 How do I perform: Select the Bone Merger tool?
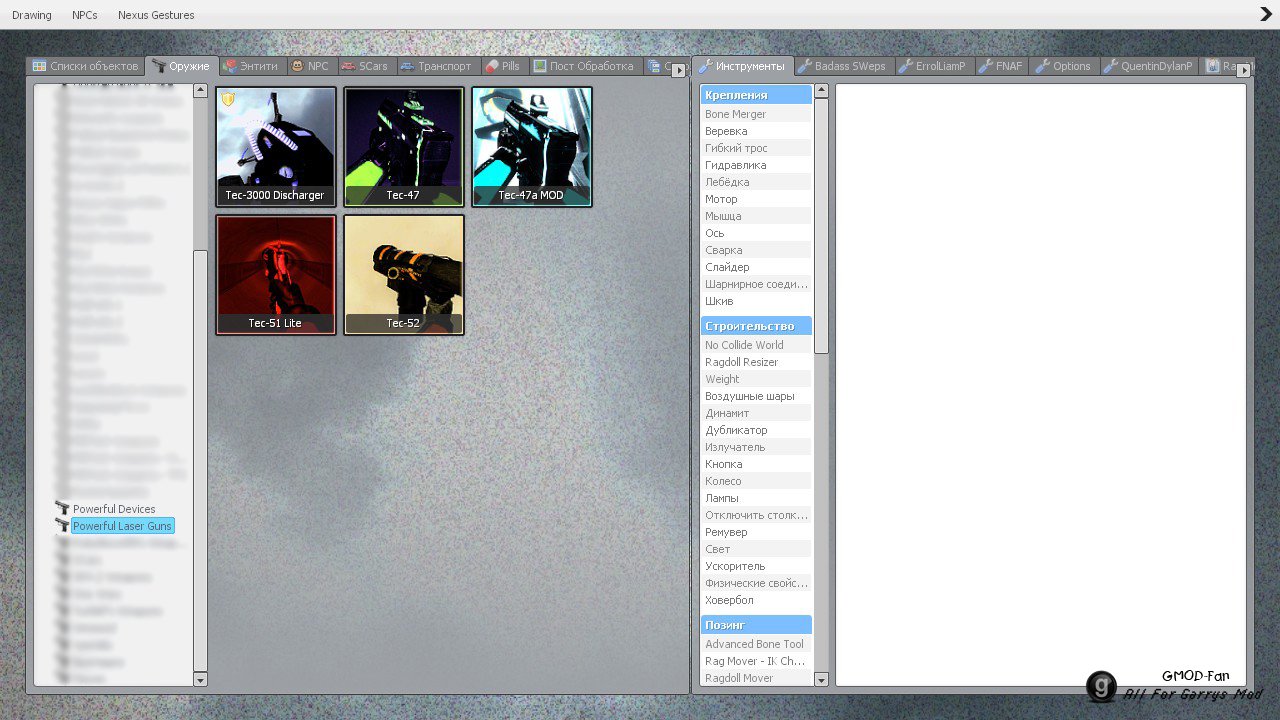756,114
